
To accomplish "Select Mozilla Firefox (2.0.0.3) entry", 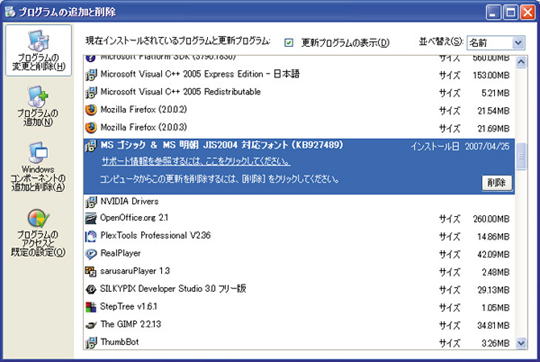I will tap(299, 128).
